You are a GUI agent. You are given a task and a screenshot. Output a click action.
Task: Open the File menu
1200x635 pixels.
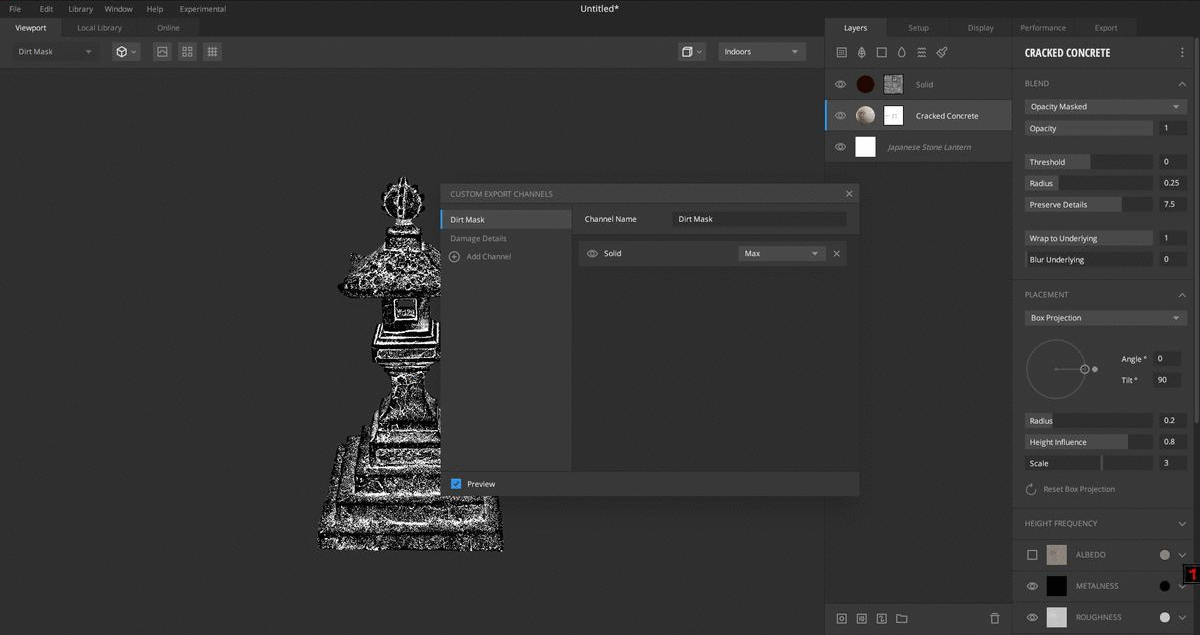15,9
